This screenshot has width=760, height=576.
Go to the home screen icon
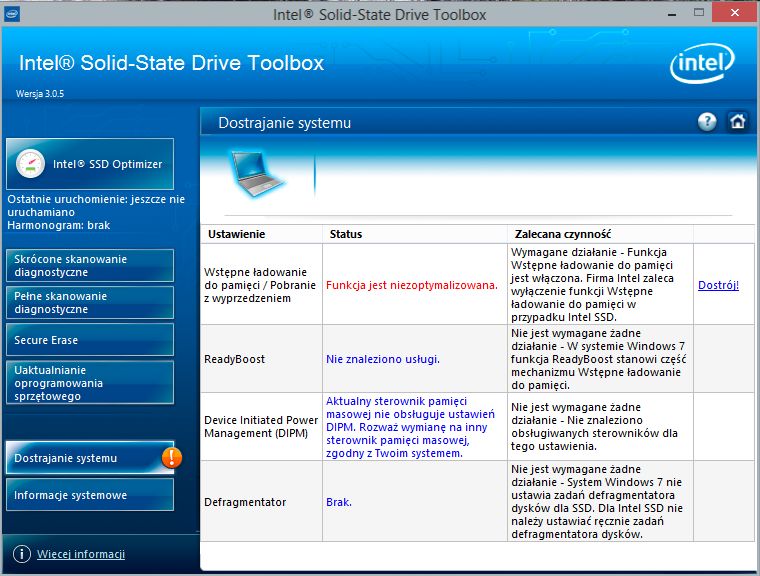pos(737,121)
